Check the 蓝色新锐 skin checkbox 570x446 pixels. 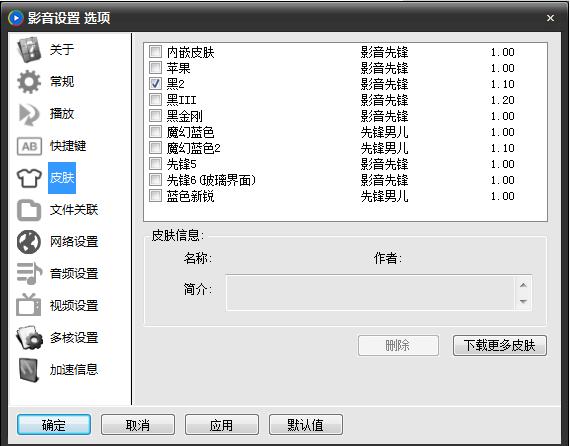click(155, 196)
